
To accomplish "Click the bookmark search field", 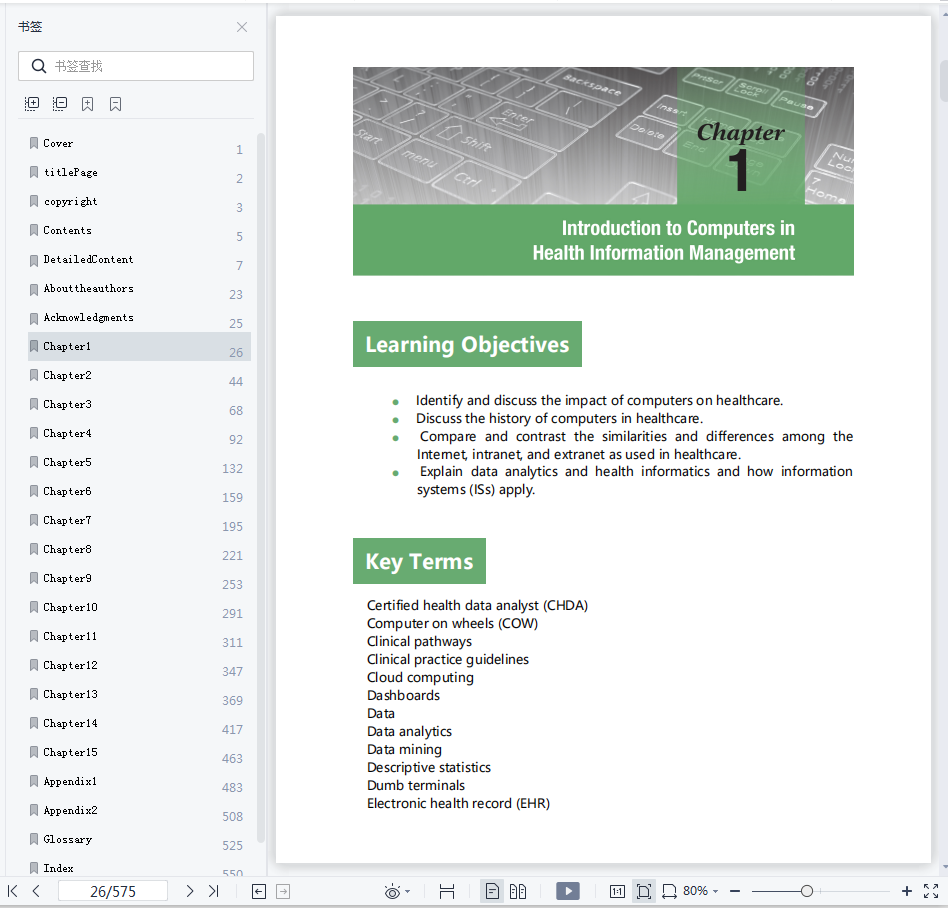I will 136,66.
